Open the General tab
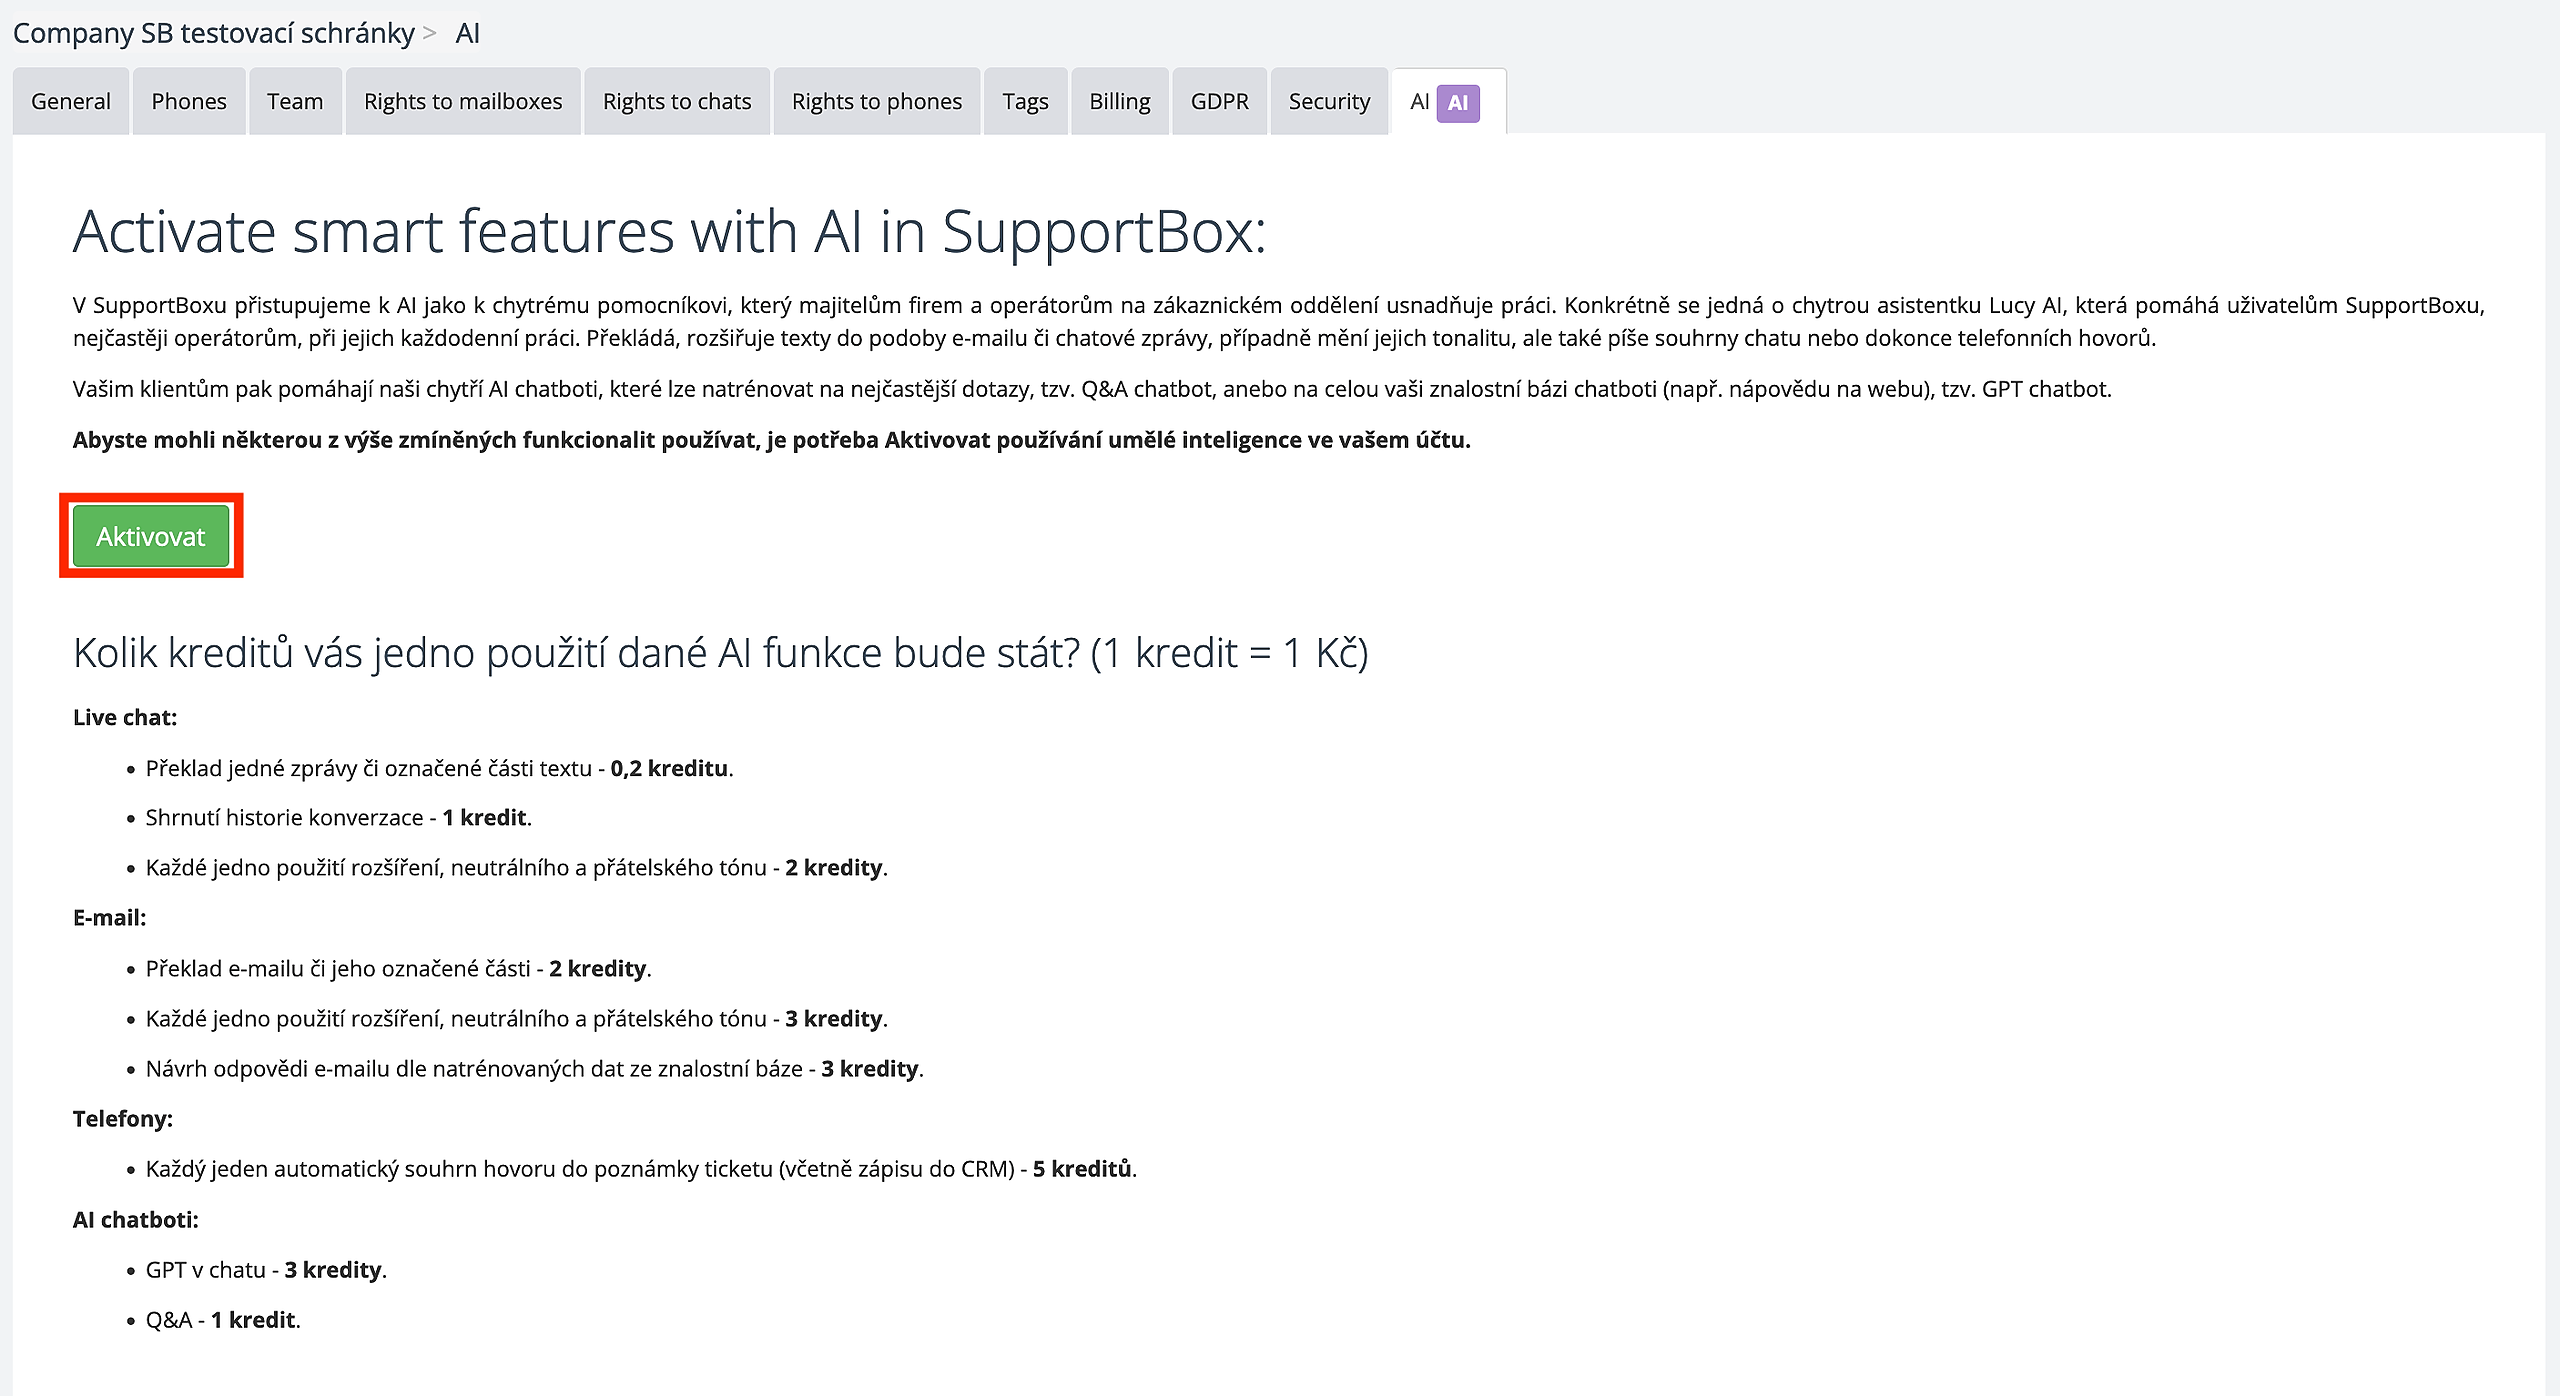The image size is (2560, 1396). (x=70, y=101)
